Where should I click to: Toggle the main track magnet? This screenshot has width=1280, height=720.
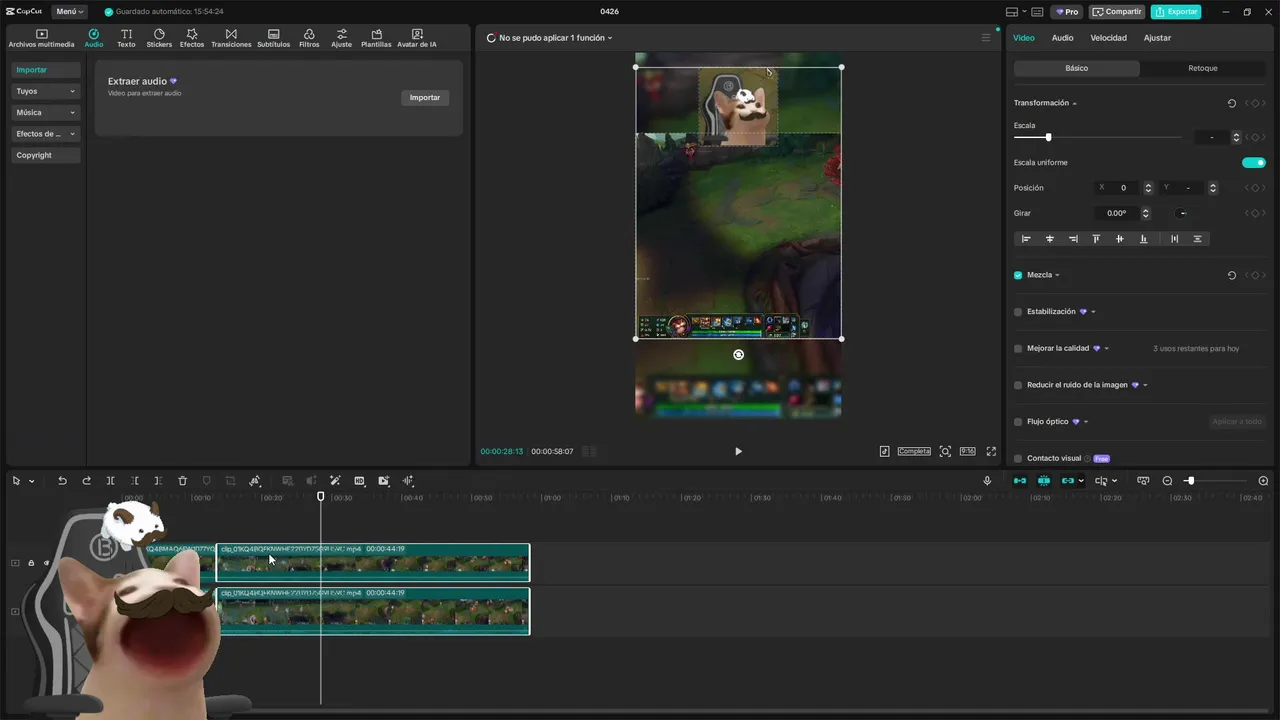pyautogui.click(x=1020, y=481)
